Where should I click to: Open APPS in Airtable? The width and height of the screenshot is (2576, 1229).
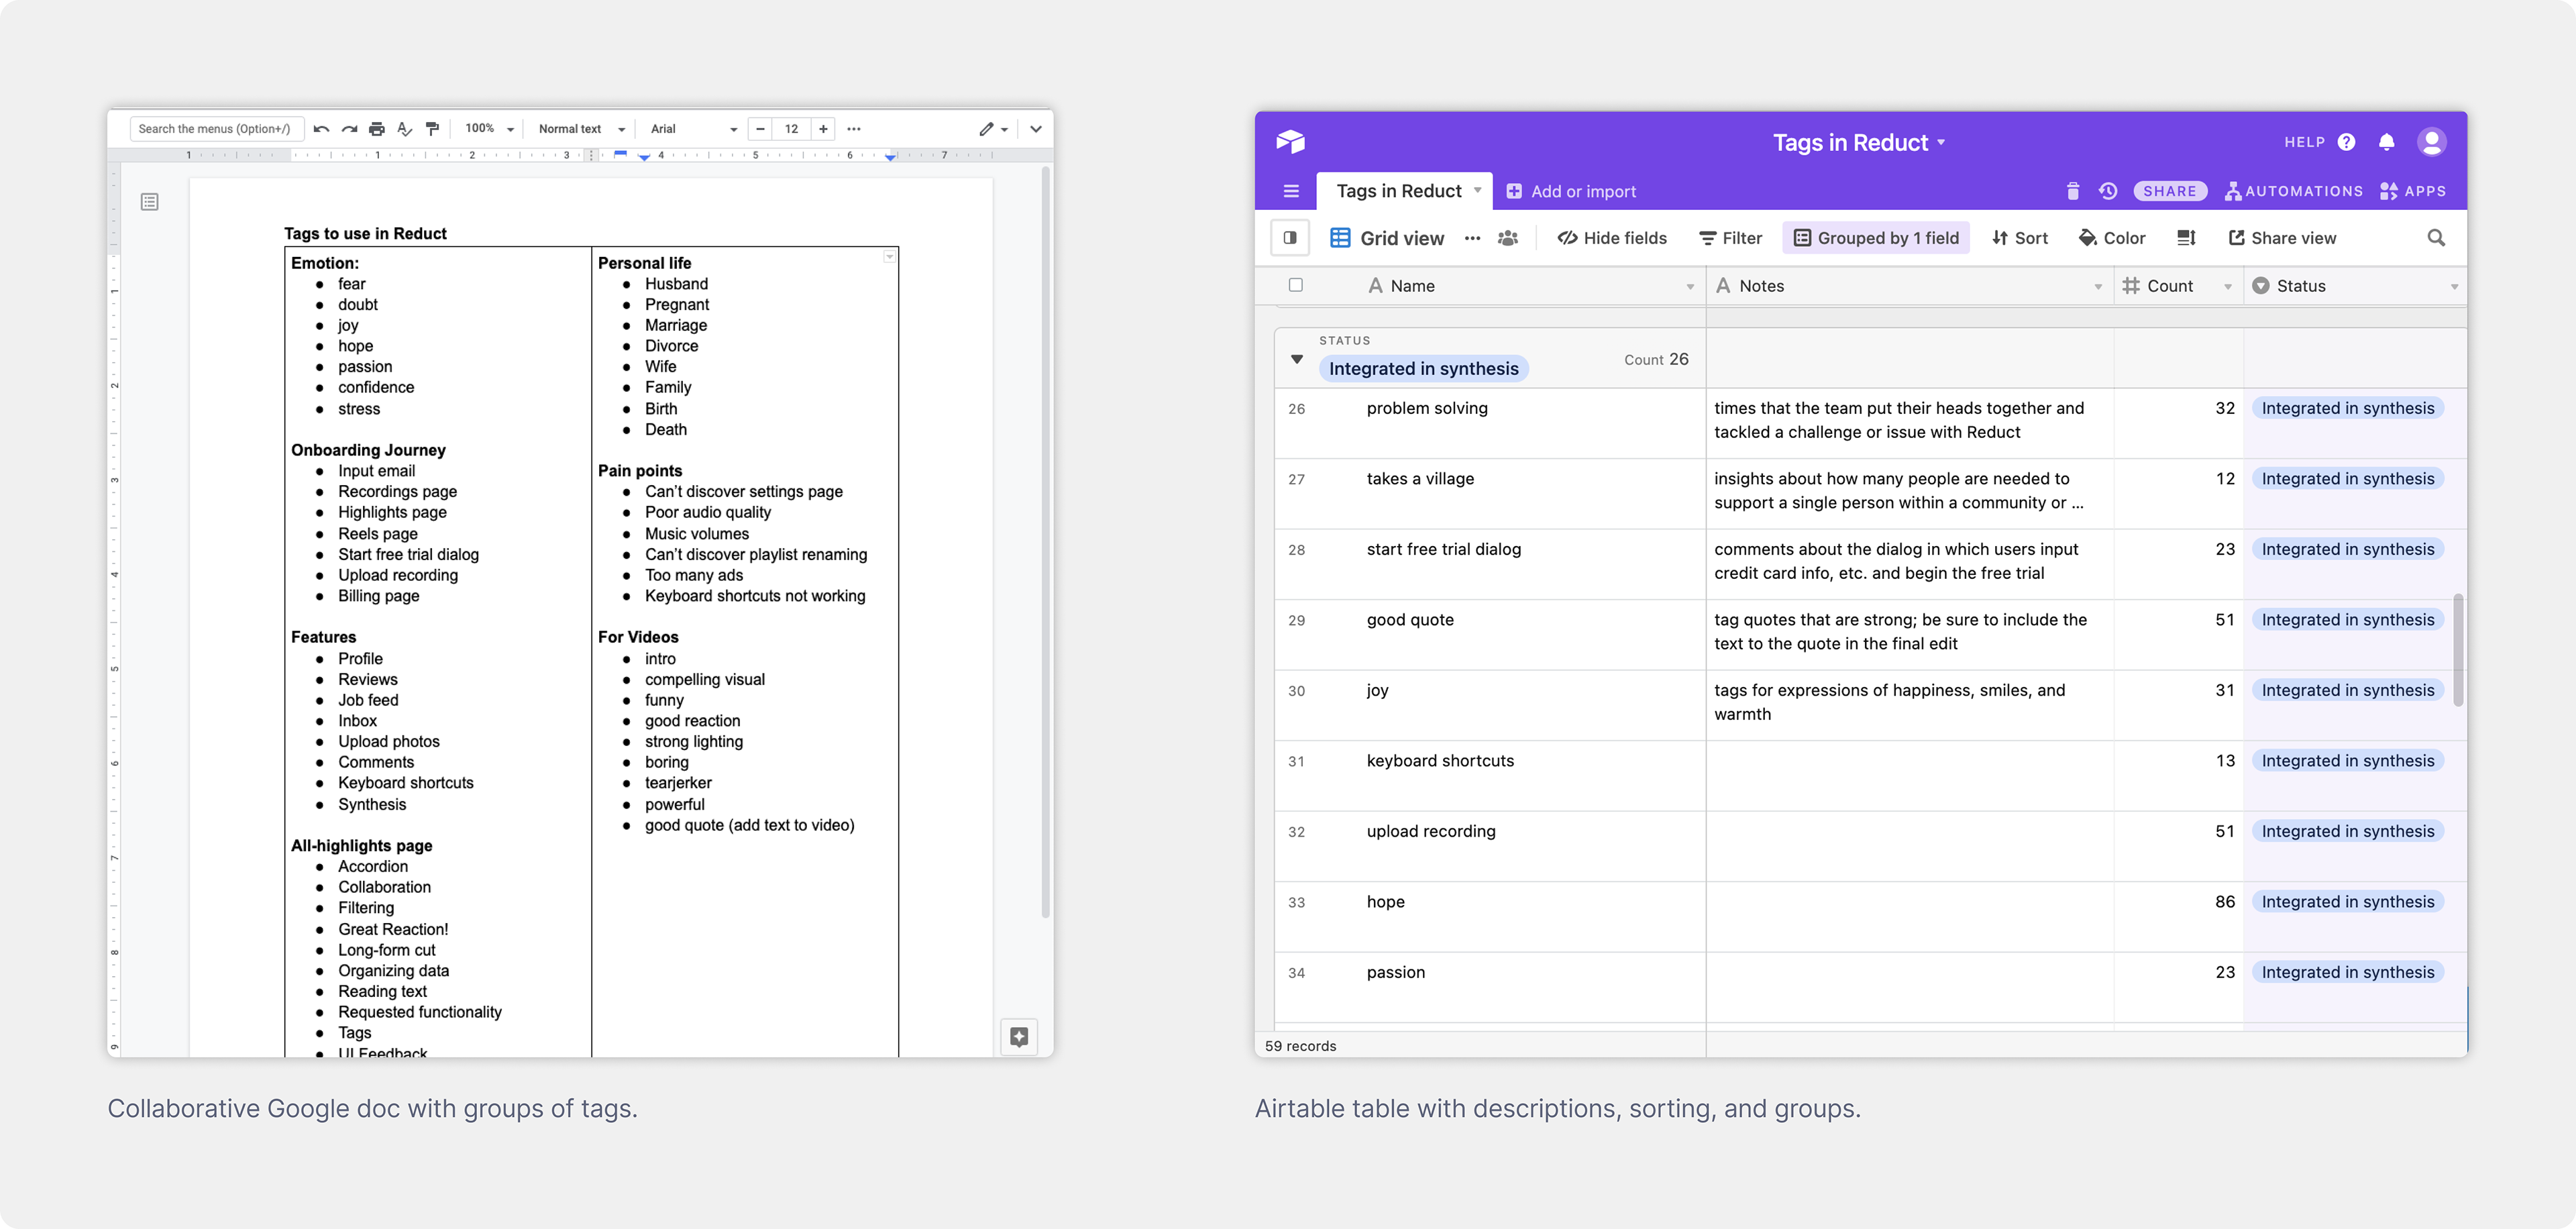(x=2413, y=191)
